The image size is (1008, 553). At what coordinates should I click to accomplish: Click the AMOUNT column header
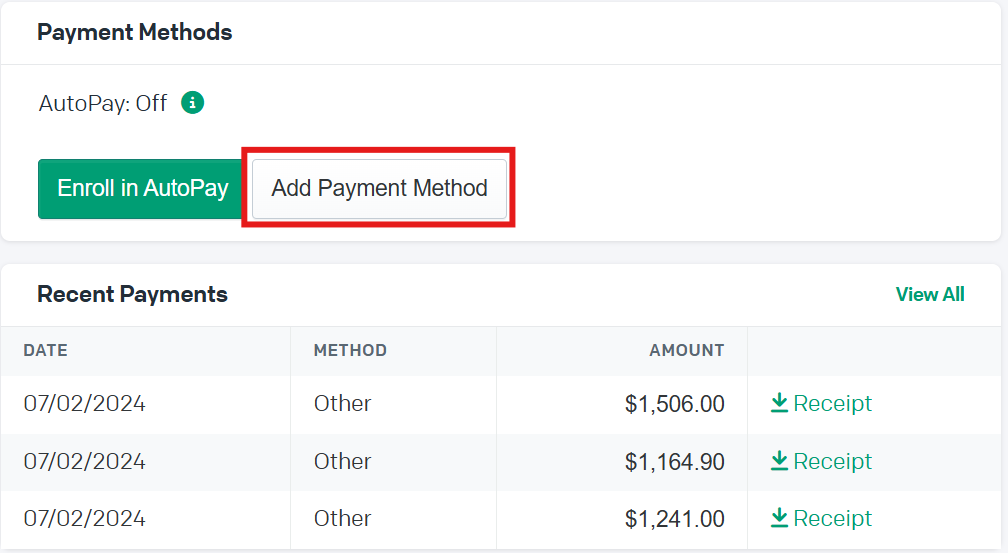tap(687, 350)
